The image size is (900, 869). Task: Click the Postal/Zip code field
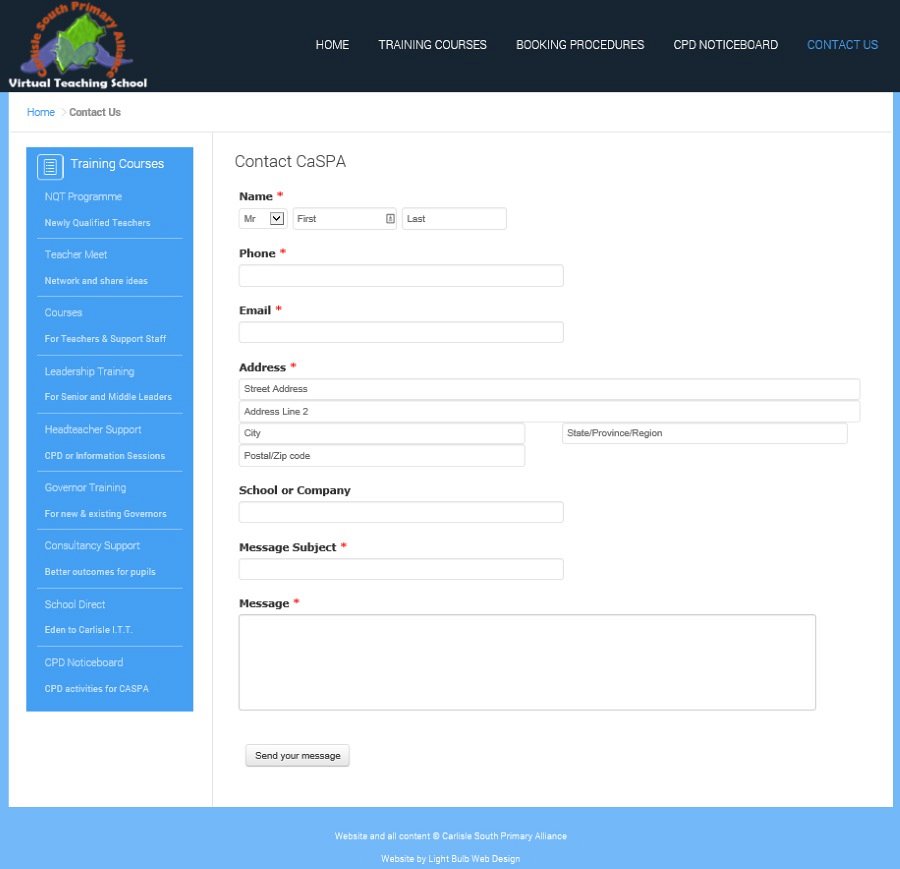tap(381, 456)
